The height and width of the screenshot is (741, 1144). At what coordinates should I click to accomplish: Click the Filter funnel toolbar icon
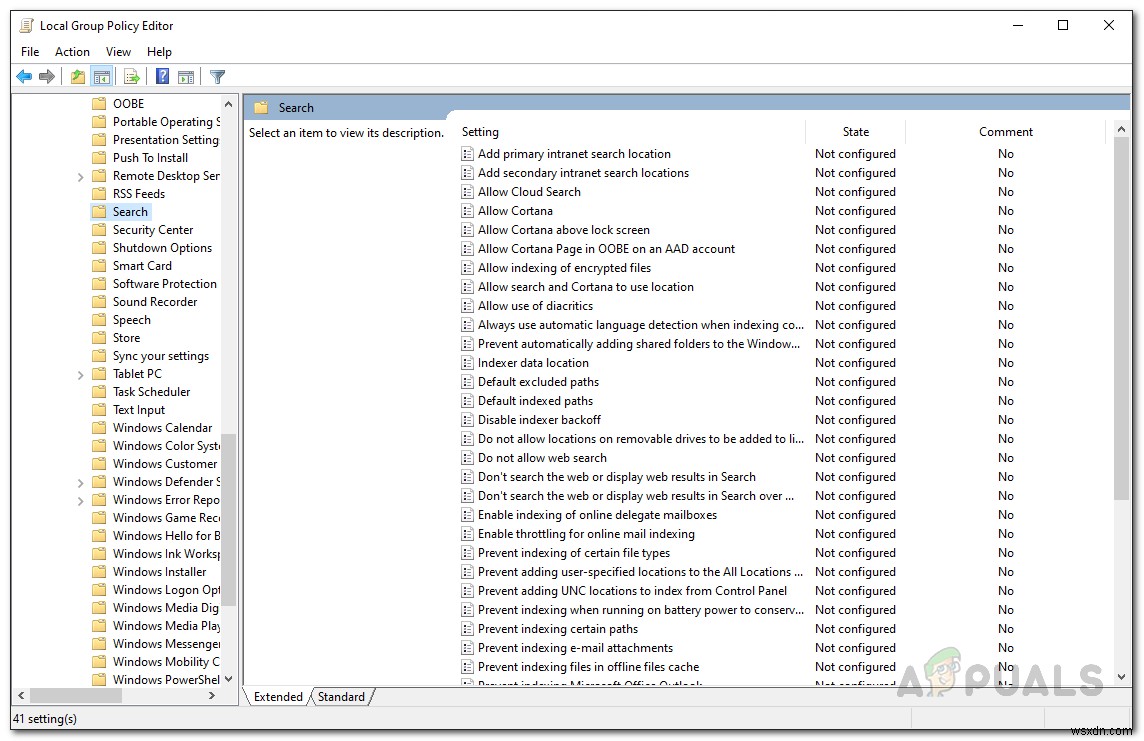coord(217,77)
